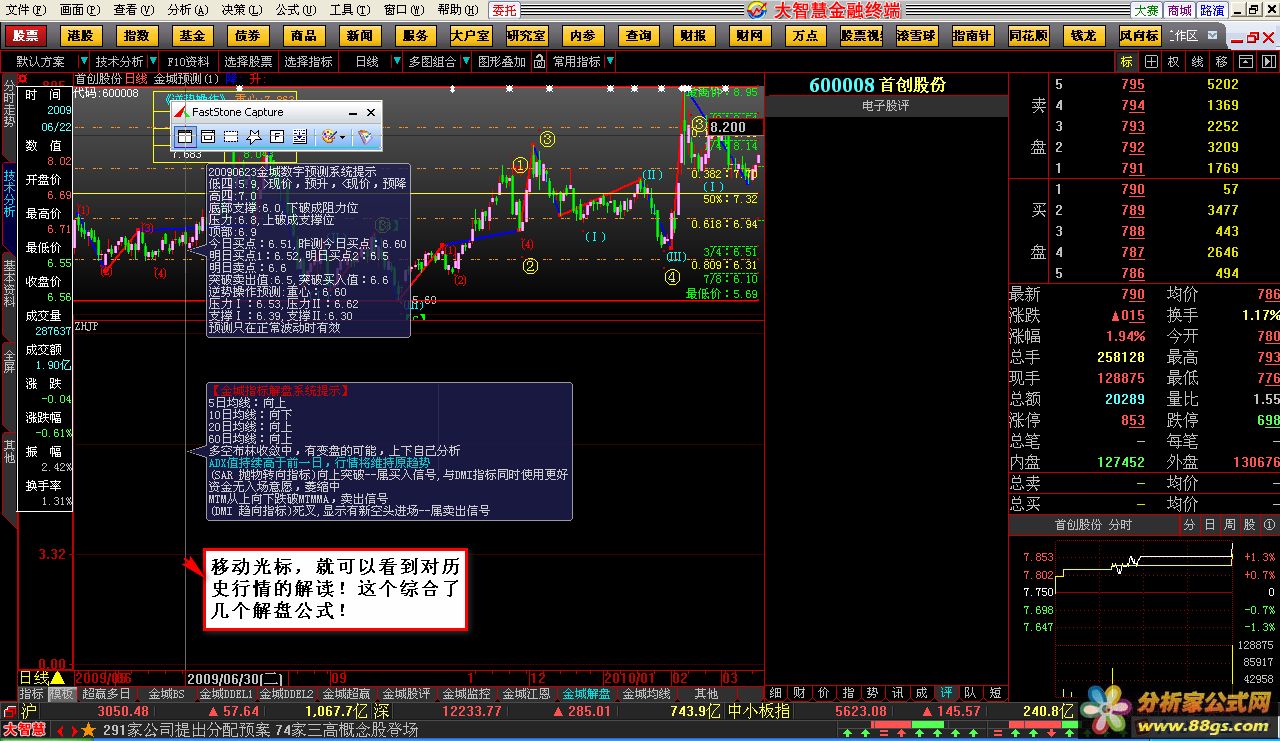Click FastStone capture window/object icon
This screenshot has height=741, width=1280.
[208, 136]
